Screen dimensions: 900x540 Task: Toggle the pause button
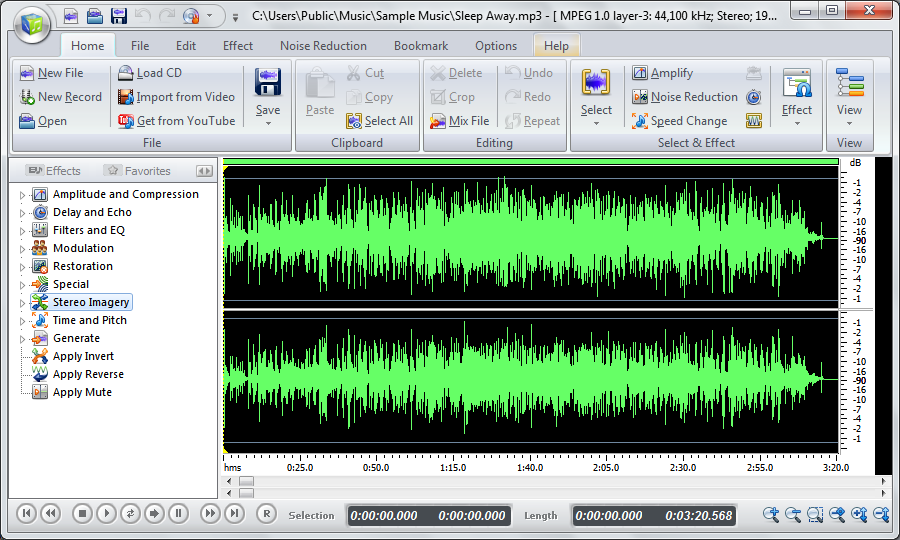tap(179, 513)
